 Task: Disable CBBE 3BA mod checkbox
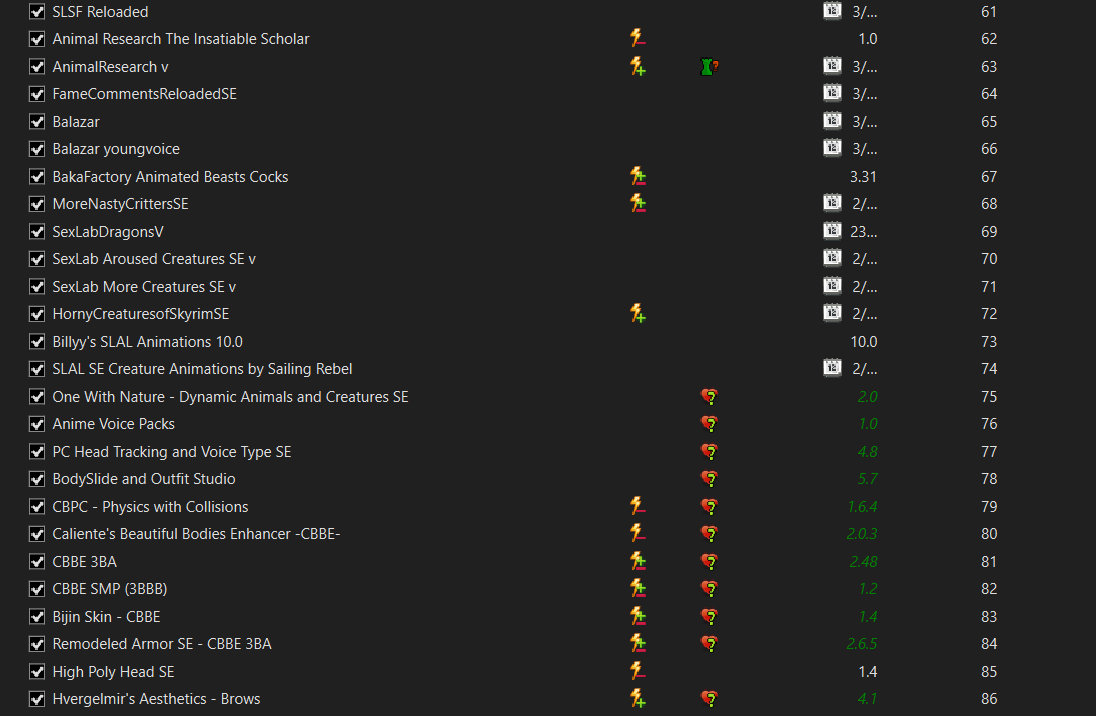(37, 561)
